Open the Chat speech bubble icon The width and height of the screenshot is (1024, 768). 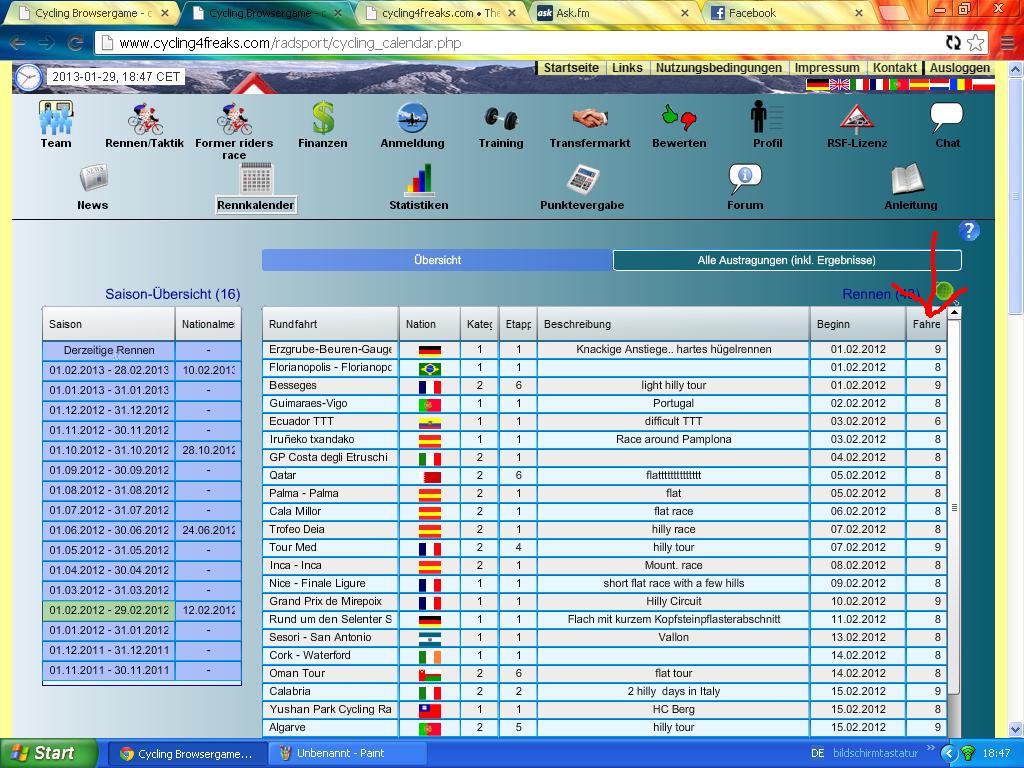click(946, 118)
